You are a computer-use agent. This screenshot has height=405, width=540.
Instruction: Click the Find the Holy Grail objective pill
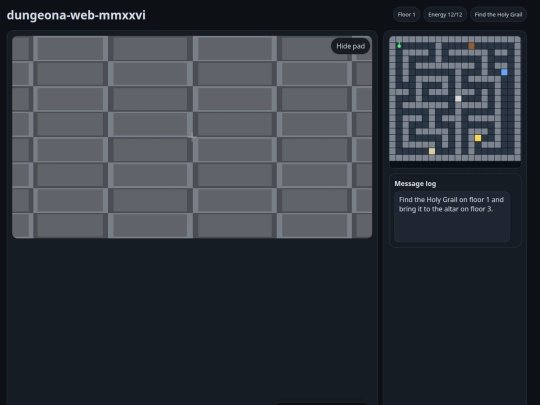pyautogui.click(x=498, y=15)
